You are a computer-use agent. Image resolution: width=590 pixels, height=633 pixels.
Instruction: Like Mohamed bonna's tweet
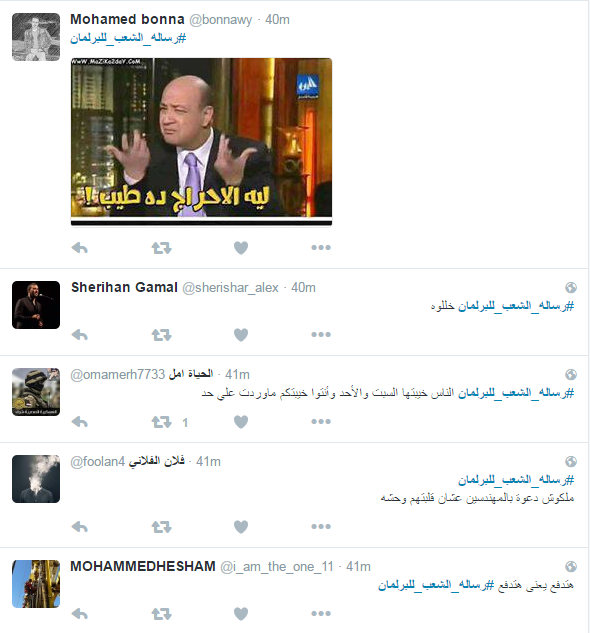pos(241,247)
